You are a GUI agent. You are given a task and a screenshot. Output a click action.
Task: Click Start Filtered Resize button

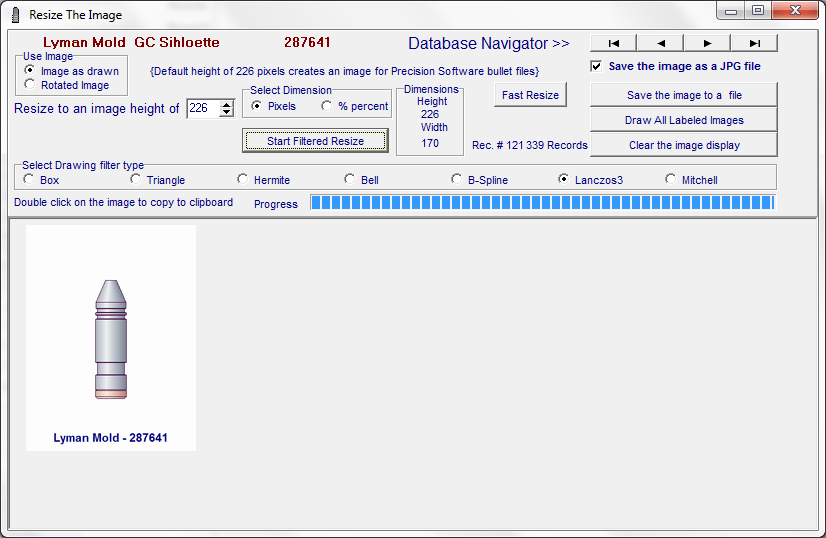[x=315, y=141]
